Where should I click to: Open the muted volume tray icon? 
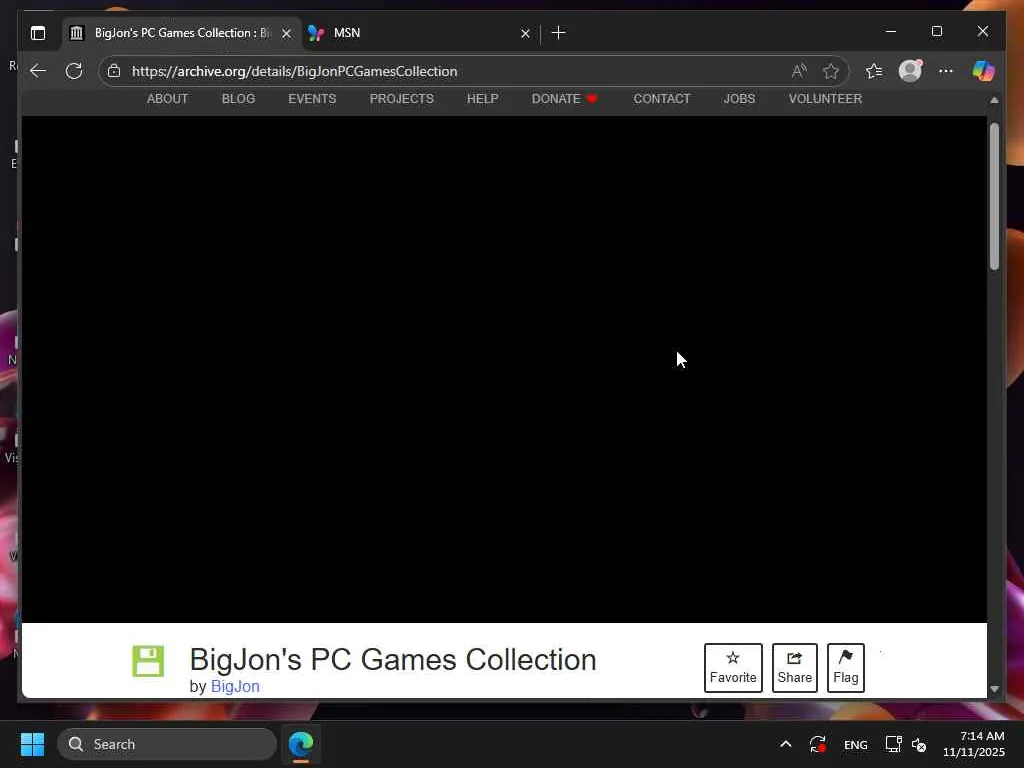click(919, 744)
